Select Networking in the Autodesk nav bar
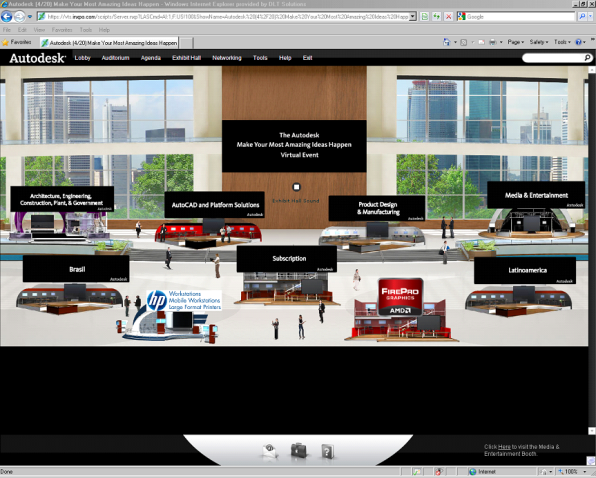 pyautogui.click(x=227, y=58)
